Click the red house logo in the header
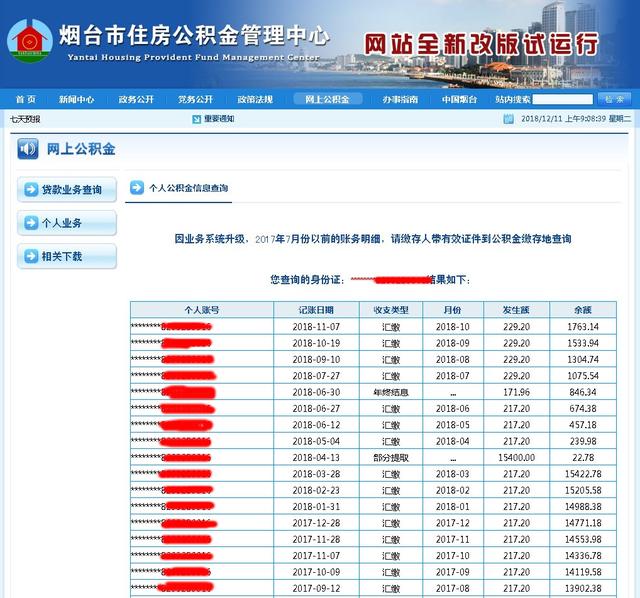 click(x=29, y=40)
